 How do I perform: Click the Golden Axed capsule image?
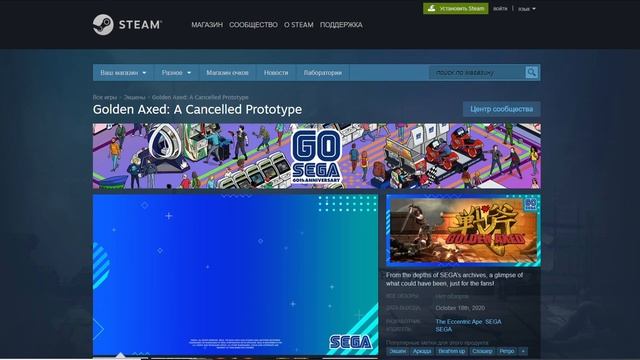click(463, 230)
